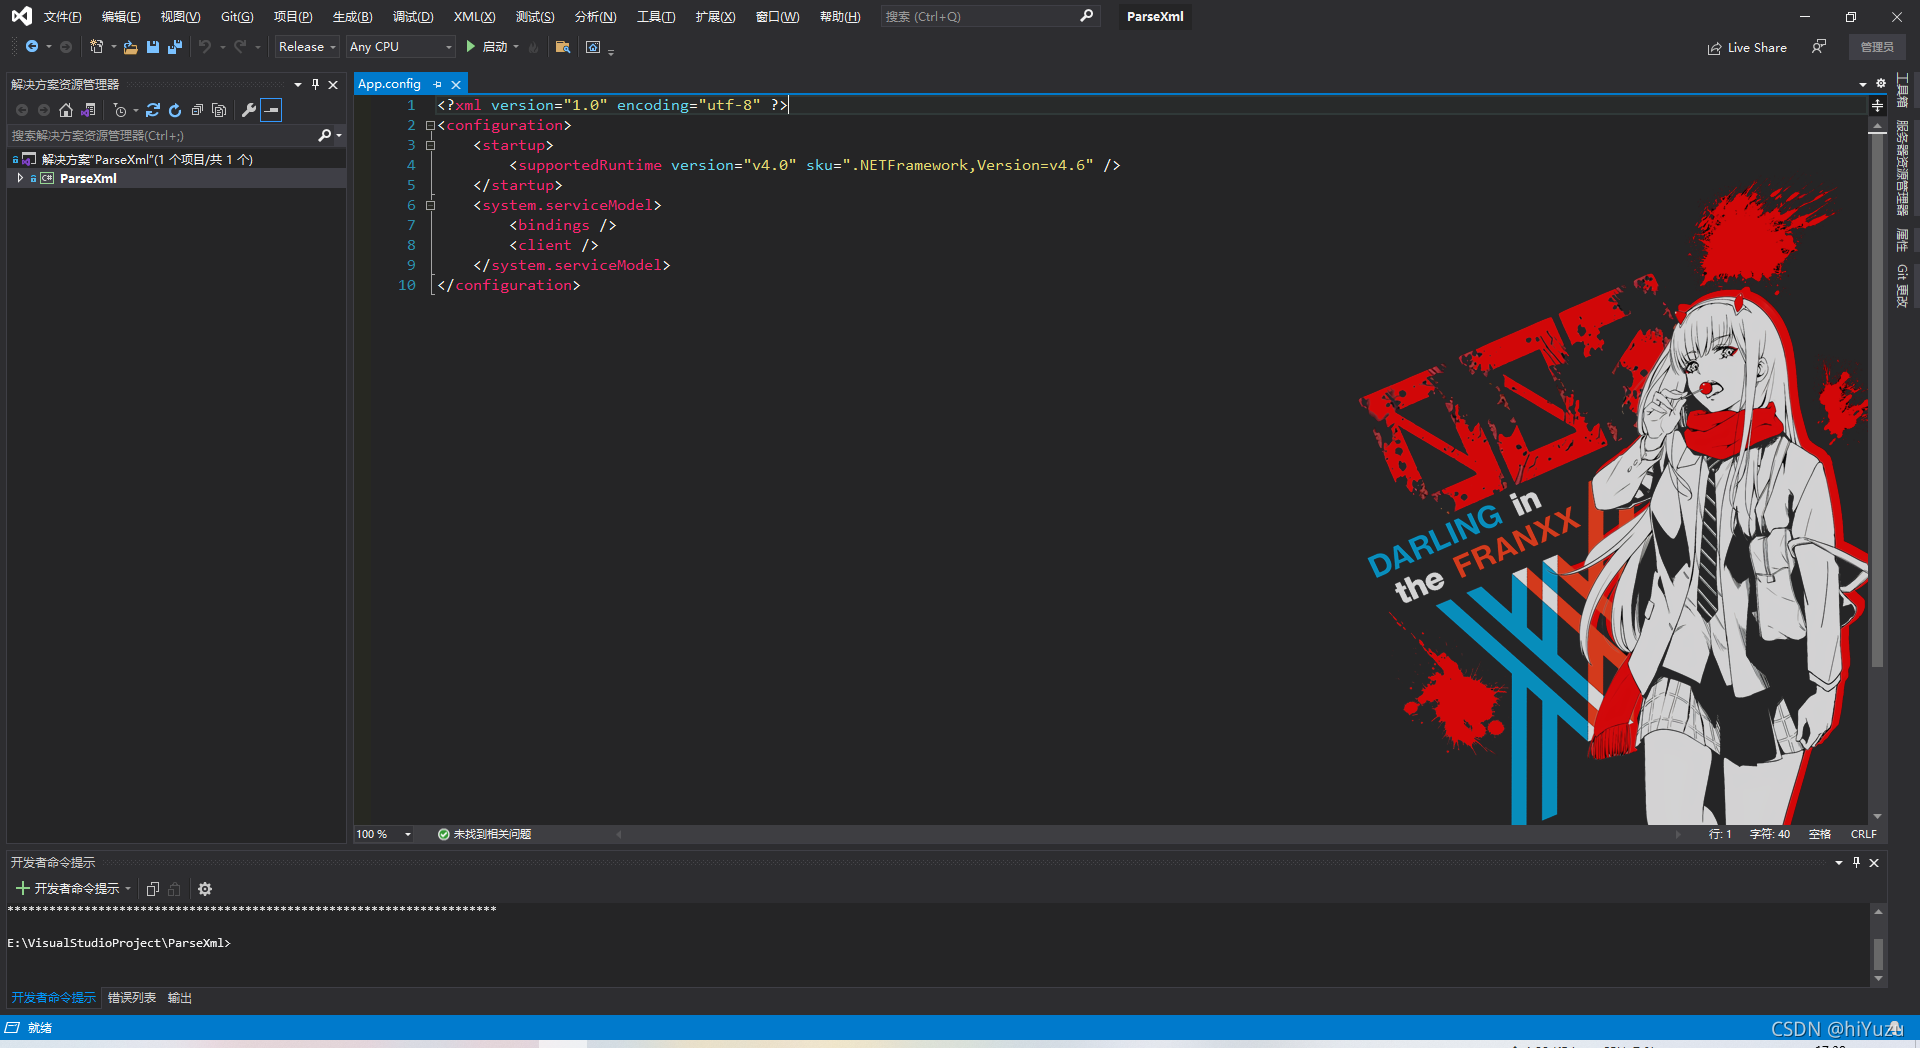Click the green Start debugging play icon

(x=470, y=47)
